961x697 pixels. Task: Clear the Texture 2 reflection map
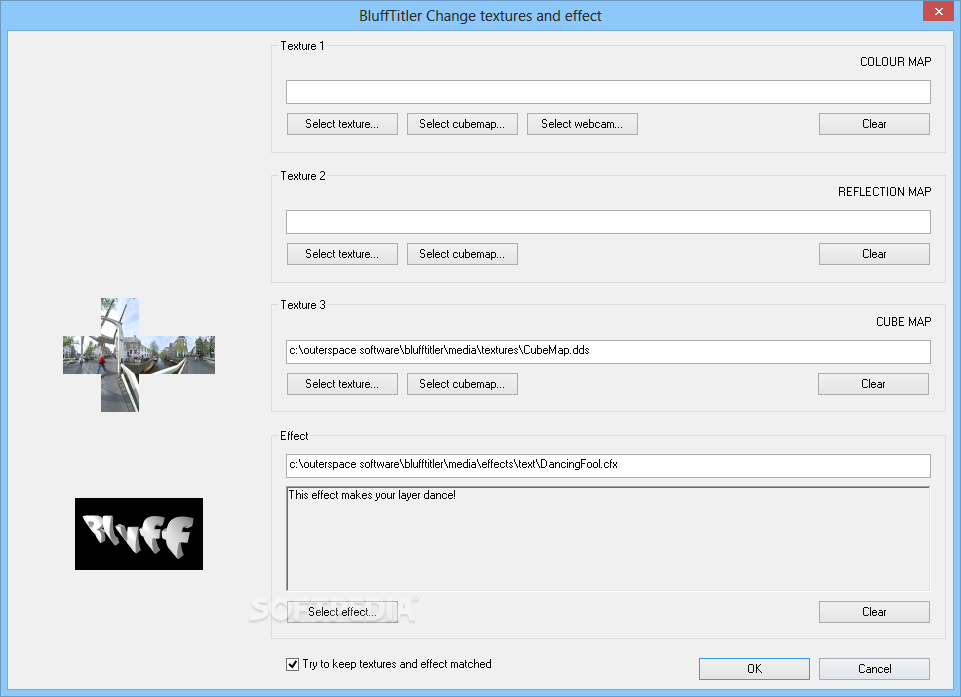[874, 254]
